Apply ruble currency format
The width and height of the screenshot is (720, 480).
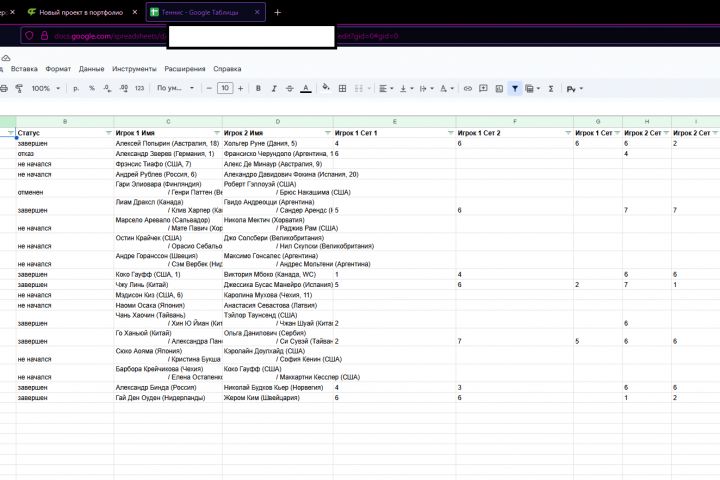click(x=76, y=89)
